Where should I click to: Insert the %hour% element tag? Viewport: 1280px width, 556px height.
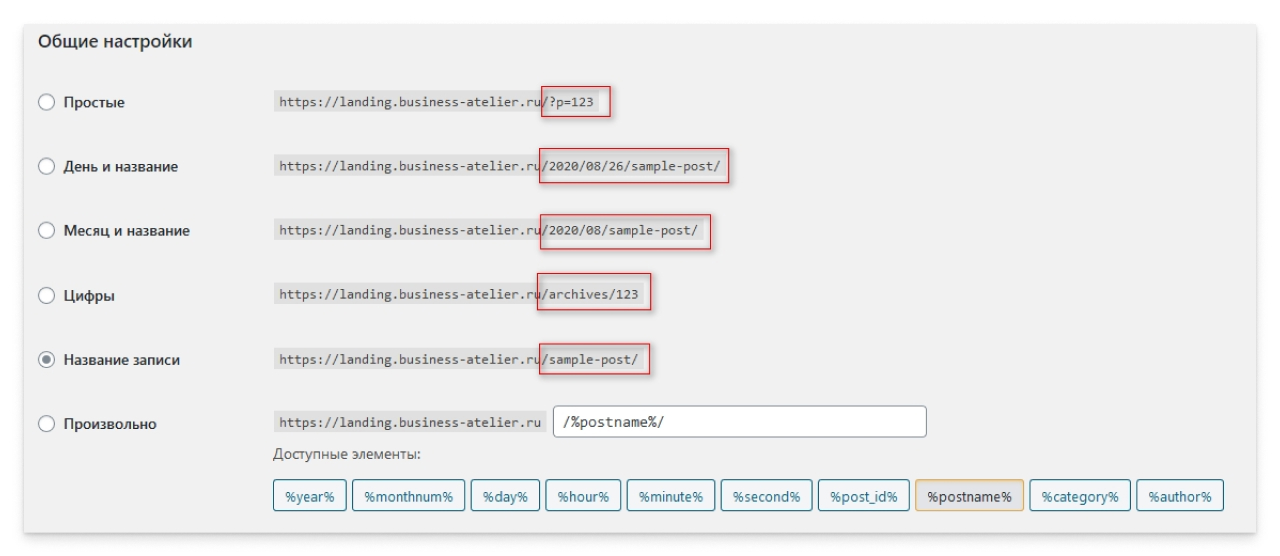[x=583, y=496]
